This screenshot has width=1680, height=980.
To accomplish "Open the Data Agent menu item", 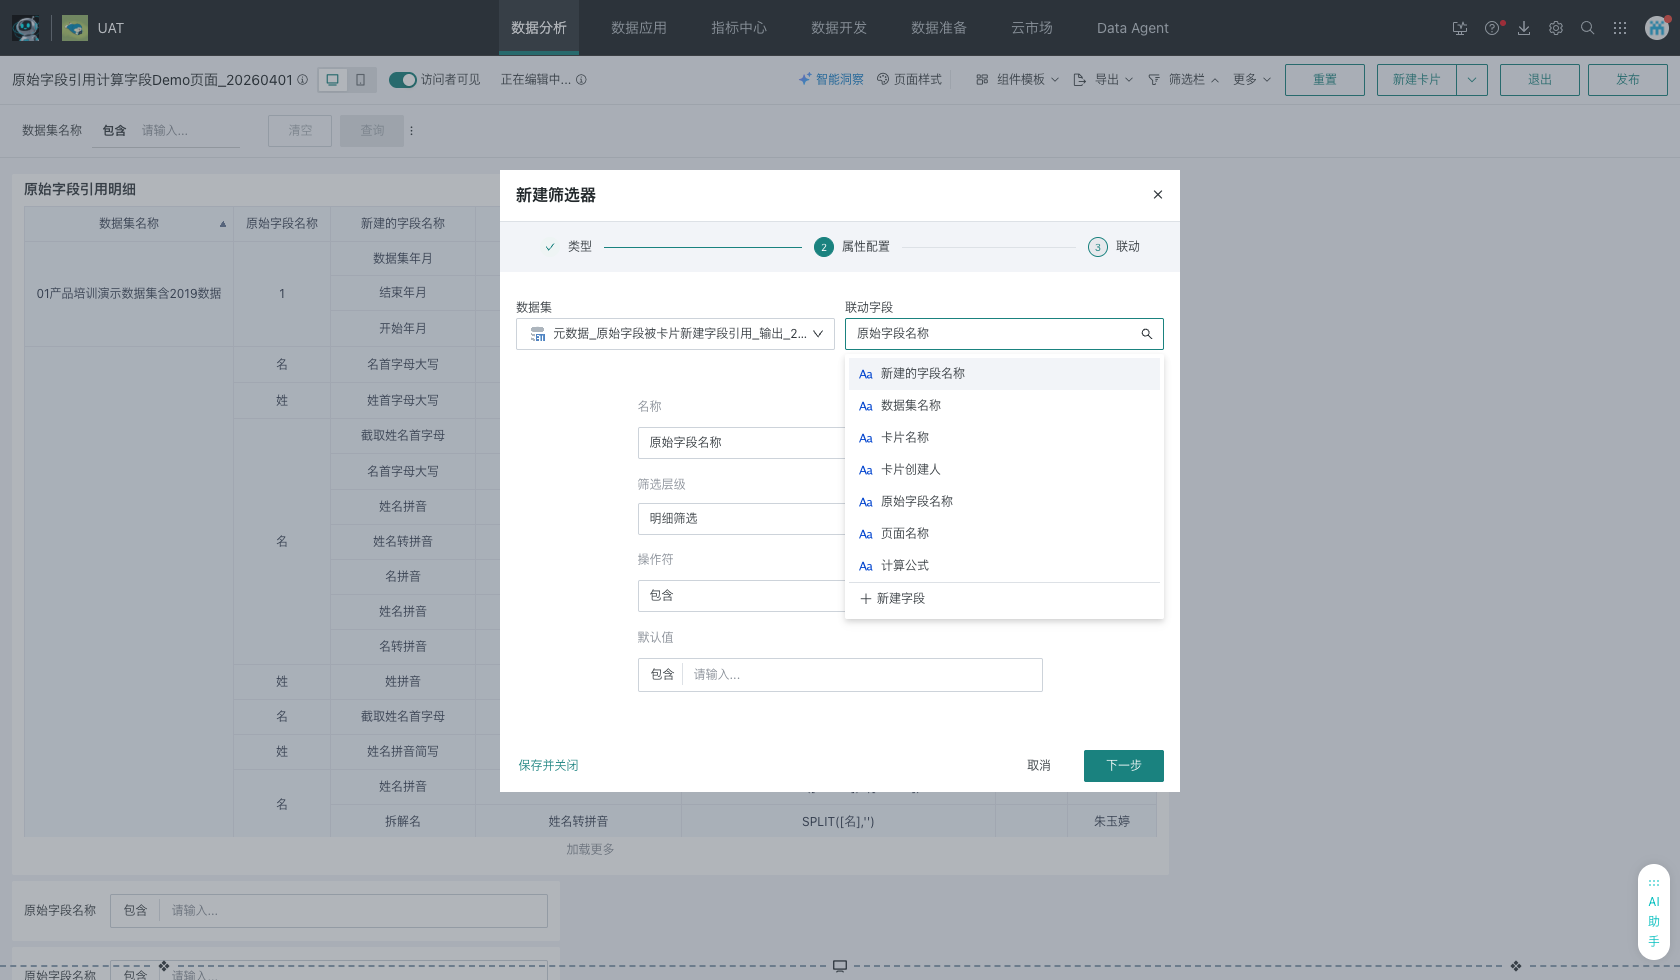I will [1132, 28].
